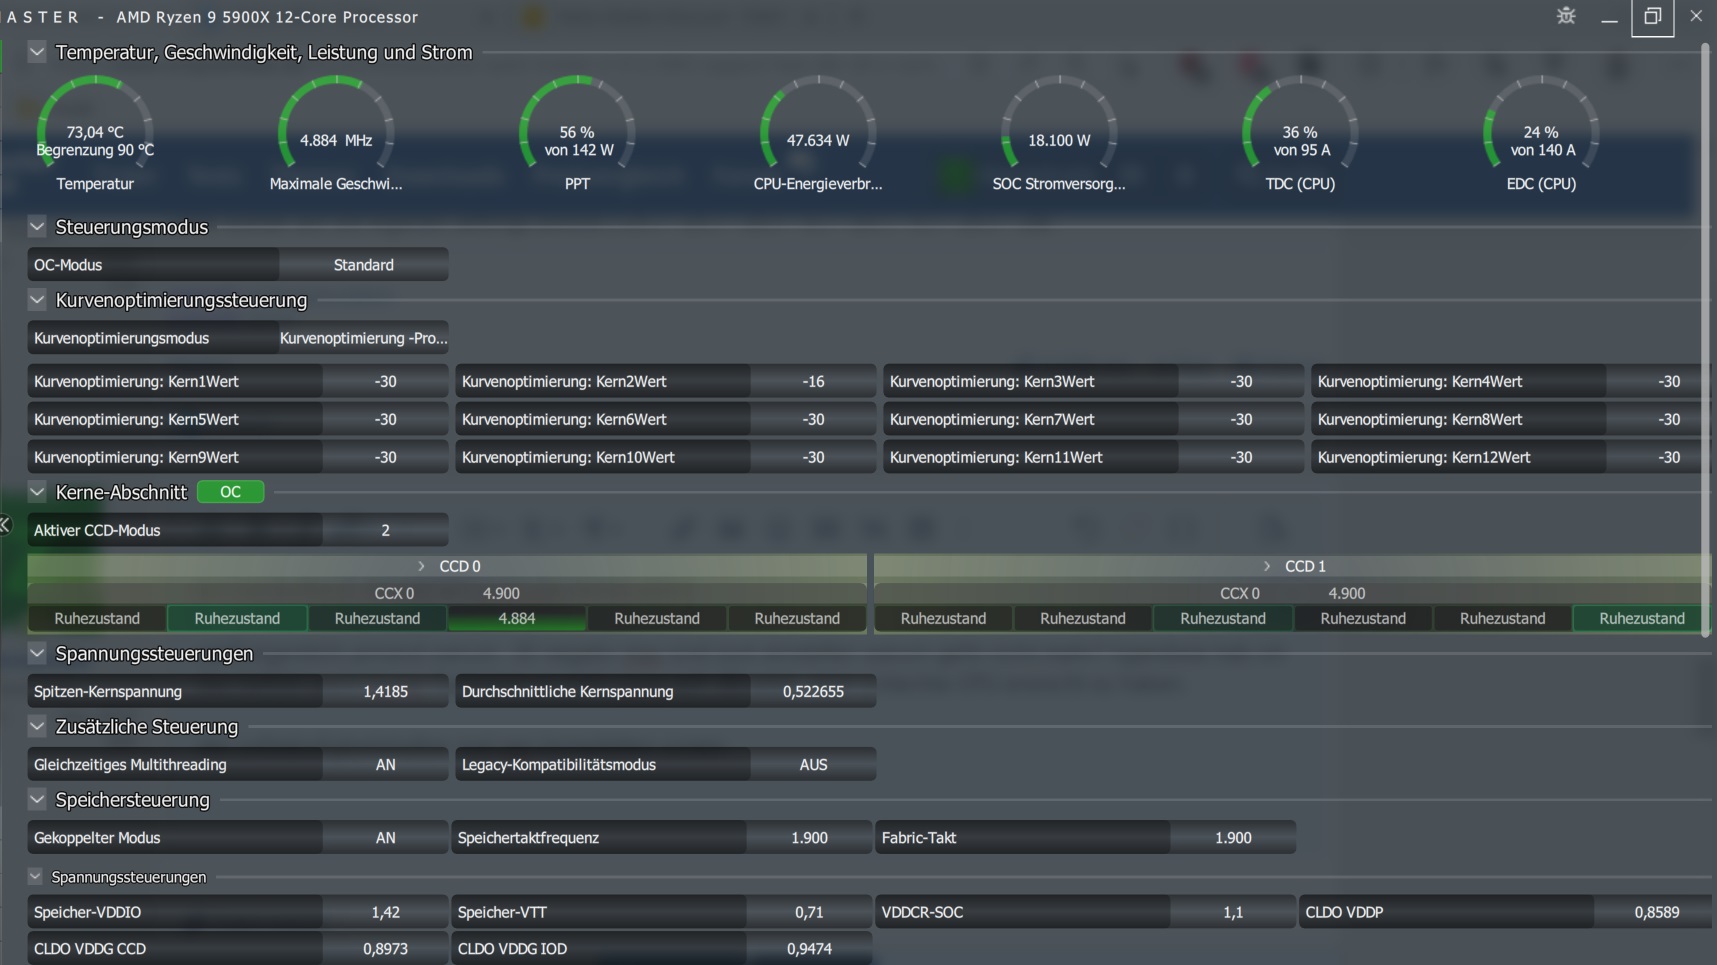This screenshot has width=1717, height=965.
Task: Toggle Gleichzeitiges Multithreading AN value
Action: click(385, 765)
